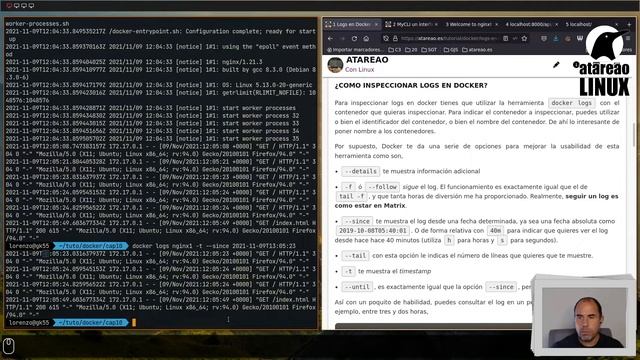Switch to the second workspace indicator
The image size is (640, 360).
(x=16, y=5)
